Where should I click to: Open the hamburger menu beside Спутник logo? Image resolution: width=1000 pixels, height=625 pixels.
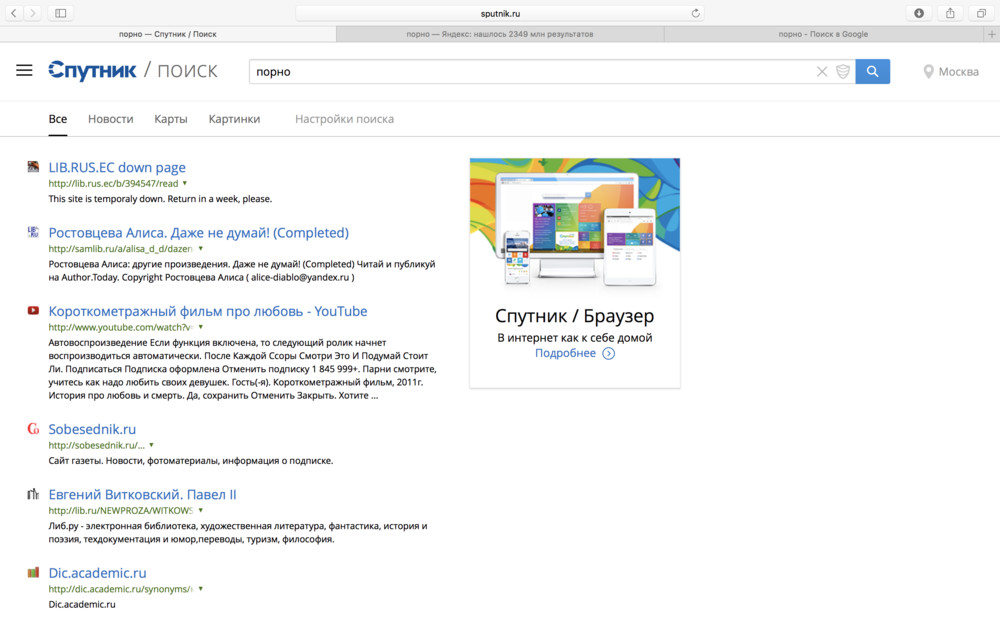[x=24, y=71]
